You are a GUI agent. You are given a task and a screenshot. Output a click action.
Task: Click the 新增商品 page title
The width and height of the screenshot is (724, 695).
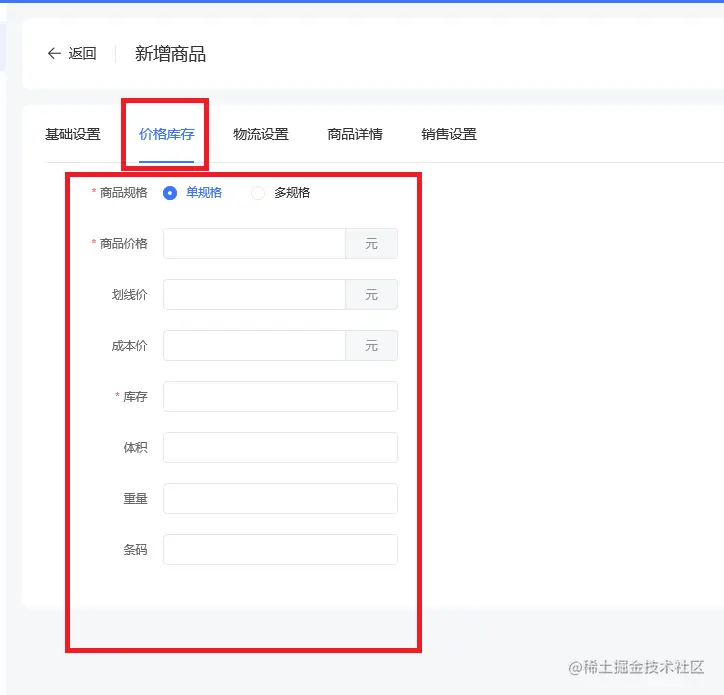tap(170, 54)
